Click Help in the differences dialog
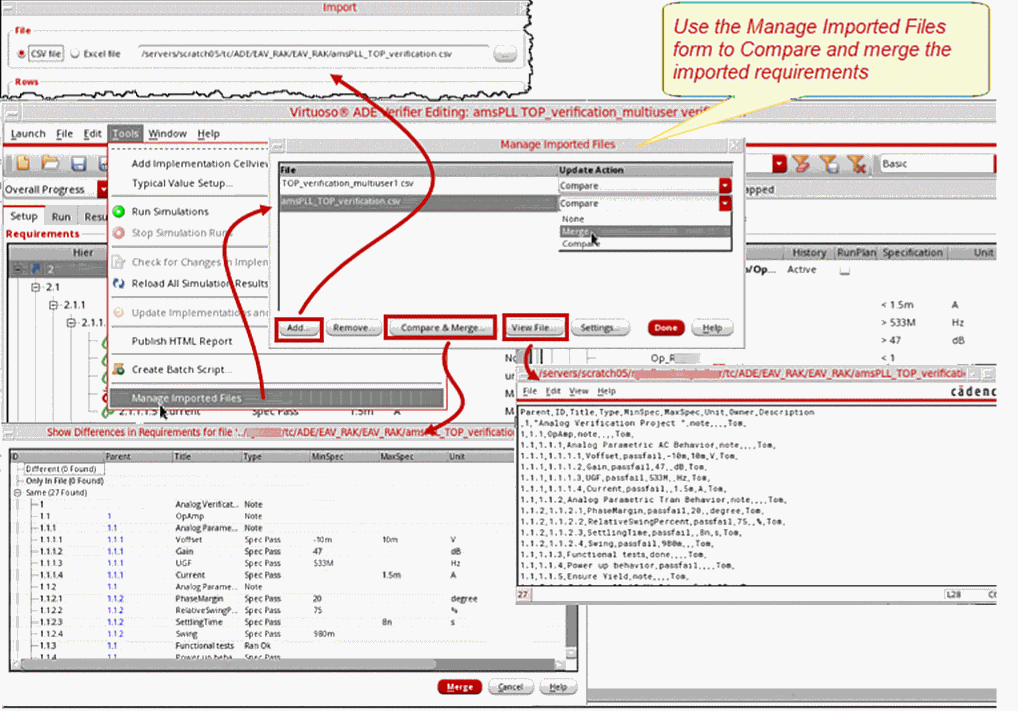 click(x=558, y=686)
